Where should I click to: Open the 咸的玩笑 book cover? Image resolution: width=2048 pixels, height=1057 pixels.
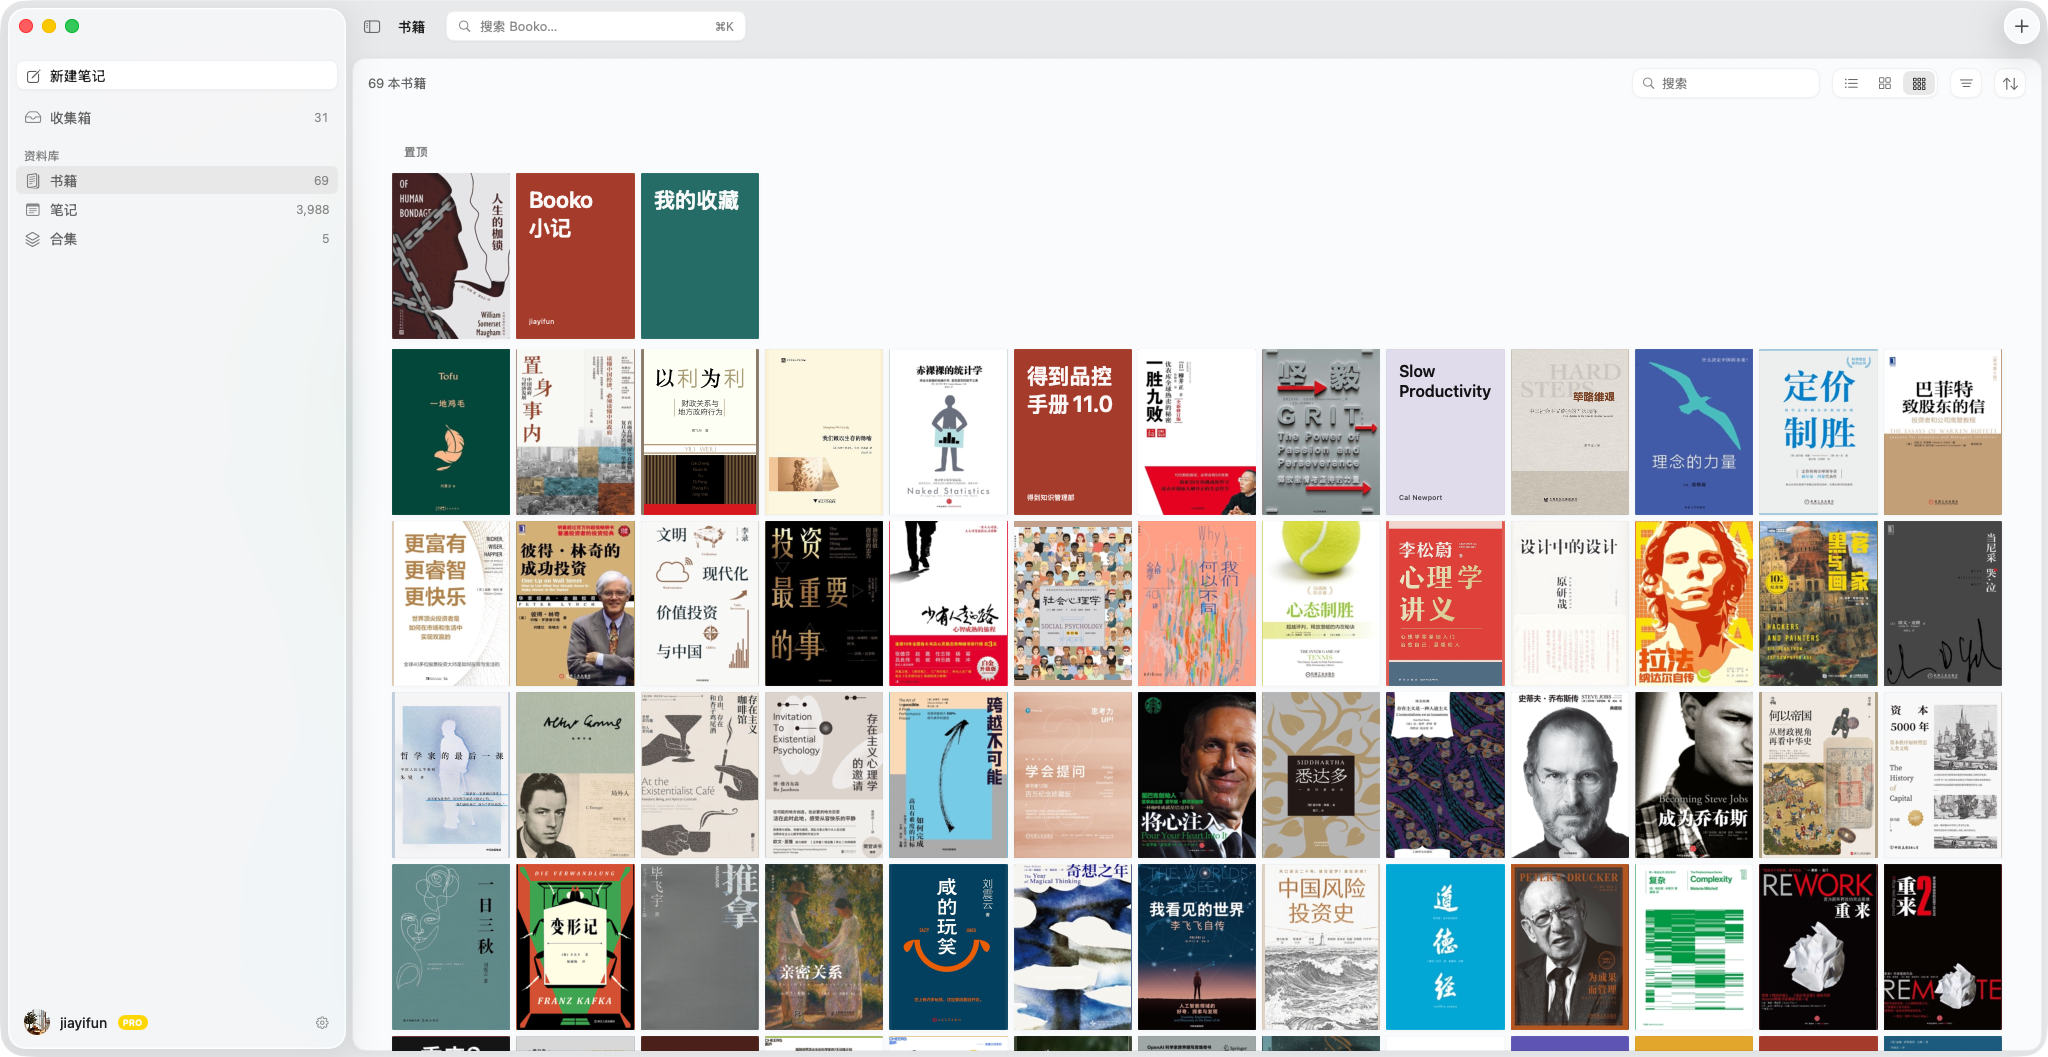coord(948,948)
